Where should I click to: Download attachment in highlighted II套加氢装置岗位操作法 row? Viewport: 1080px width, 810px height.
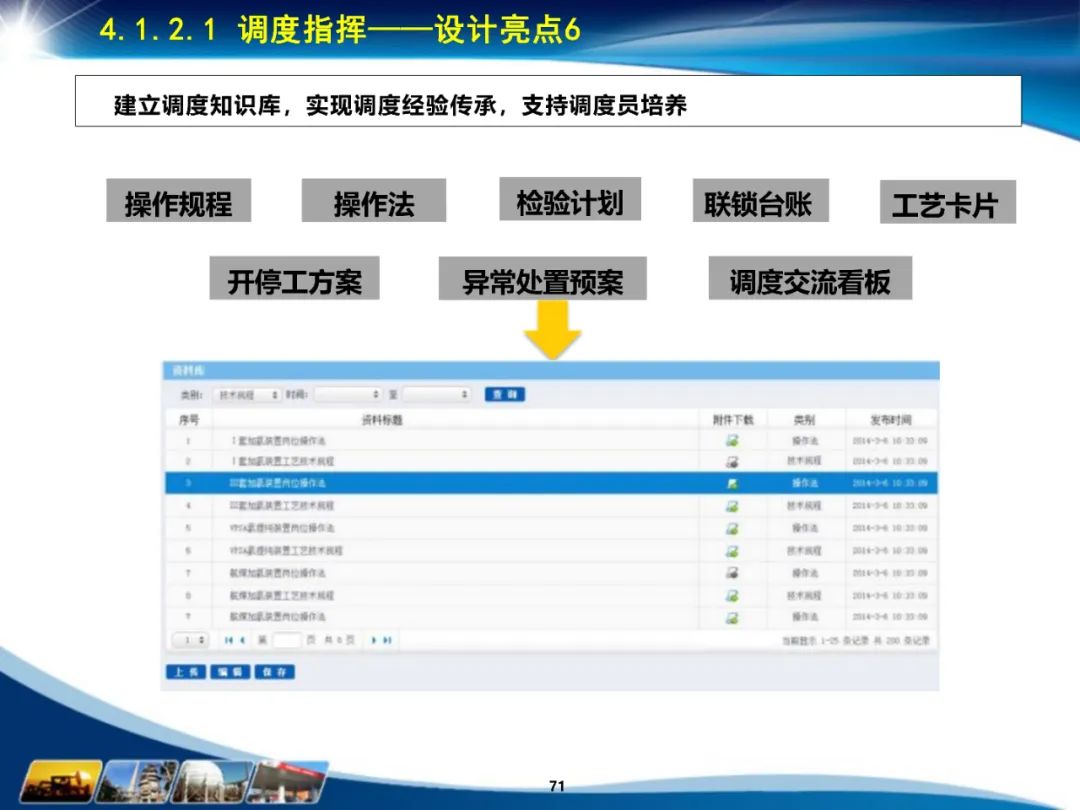point(732,484)
